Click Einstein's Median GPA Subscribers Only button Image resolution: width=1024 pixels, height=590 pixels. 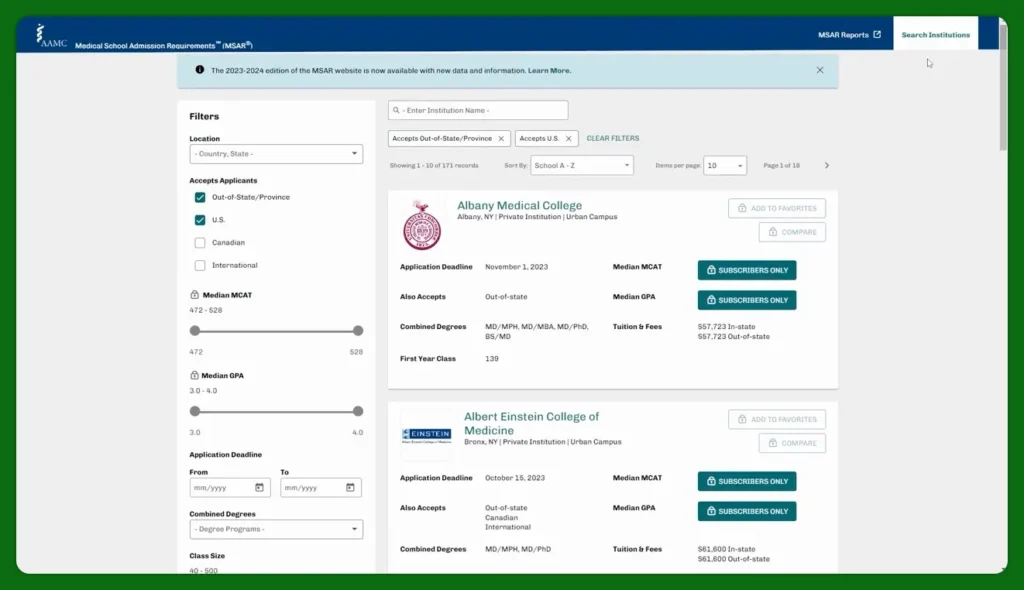point(746,511)
